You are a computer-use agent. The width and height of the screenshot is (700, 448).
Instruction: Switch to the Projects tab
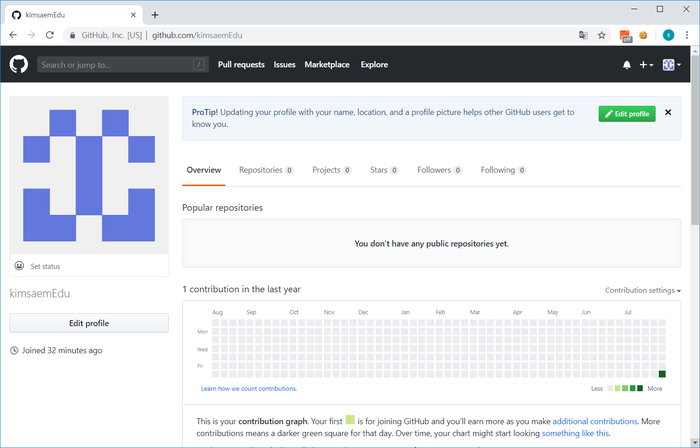pyautogui.click(x=332, y=170)
